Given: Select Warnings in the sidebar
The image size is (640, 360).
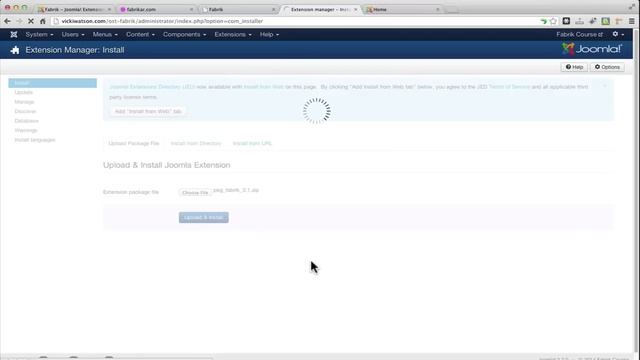Looking at the screenshot, I should coord(26,131).
